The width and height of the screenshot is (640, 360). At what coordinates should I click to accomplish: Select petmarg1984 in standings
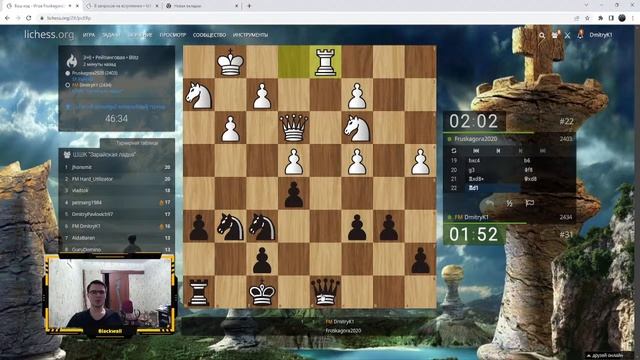pos(87,202)
